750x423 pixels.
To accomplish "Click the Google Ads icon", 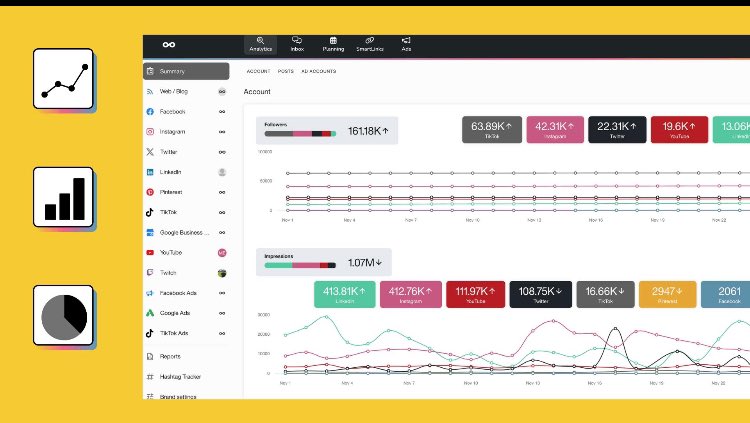I will pyautogui.click(x=150, y=313).
